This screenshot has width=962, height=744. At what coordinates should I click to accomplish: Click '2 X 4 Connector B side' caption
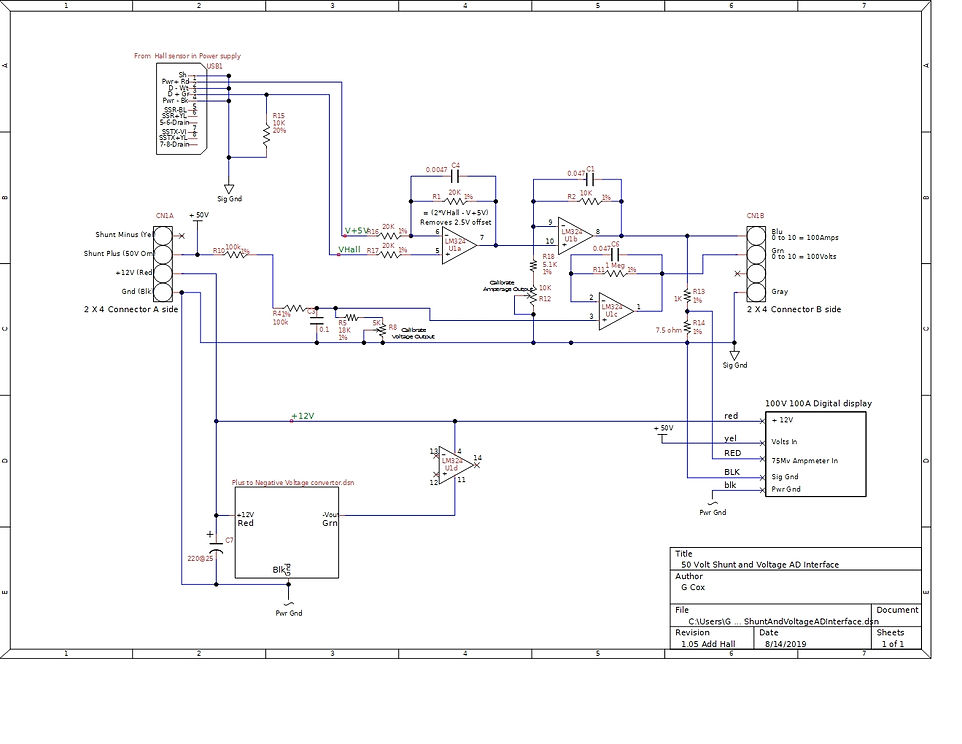pyautogui.click(x=794, y=309)
